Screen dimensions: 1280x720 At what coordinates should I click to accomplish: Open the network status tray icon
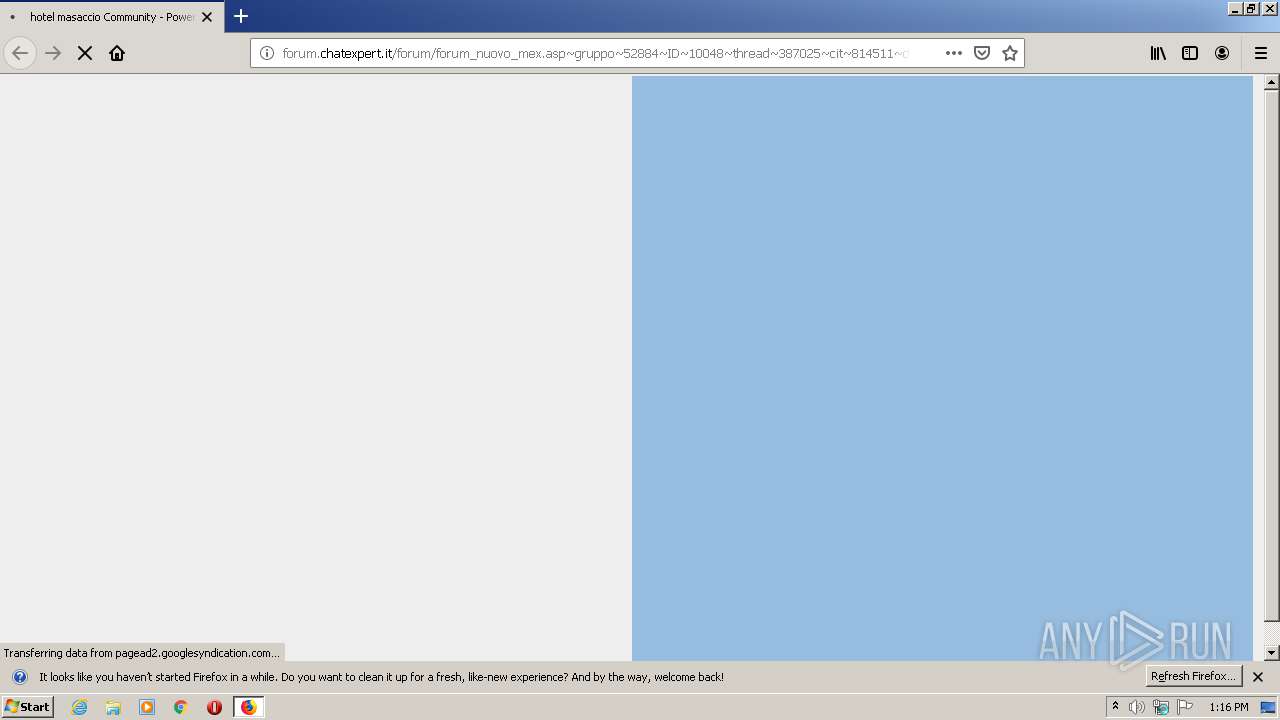click(x=1161, y=707)
